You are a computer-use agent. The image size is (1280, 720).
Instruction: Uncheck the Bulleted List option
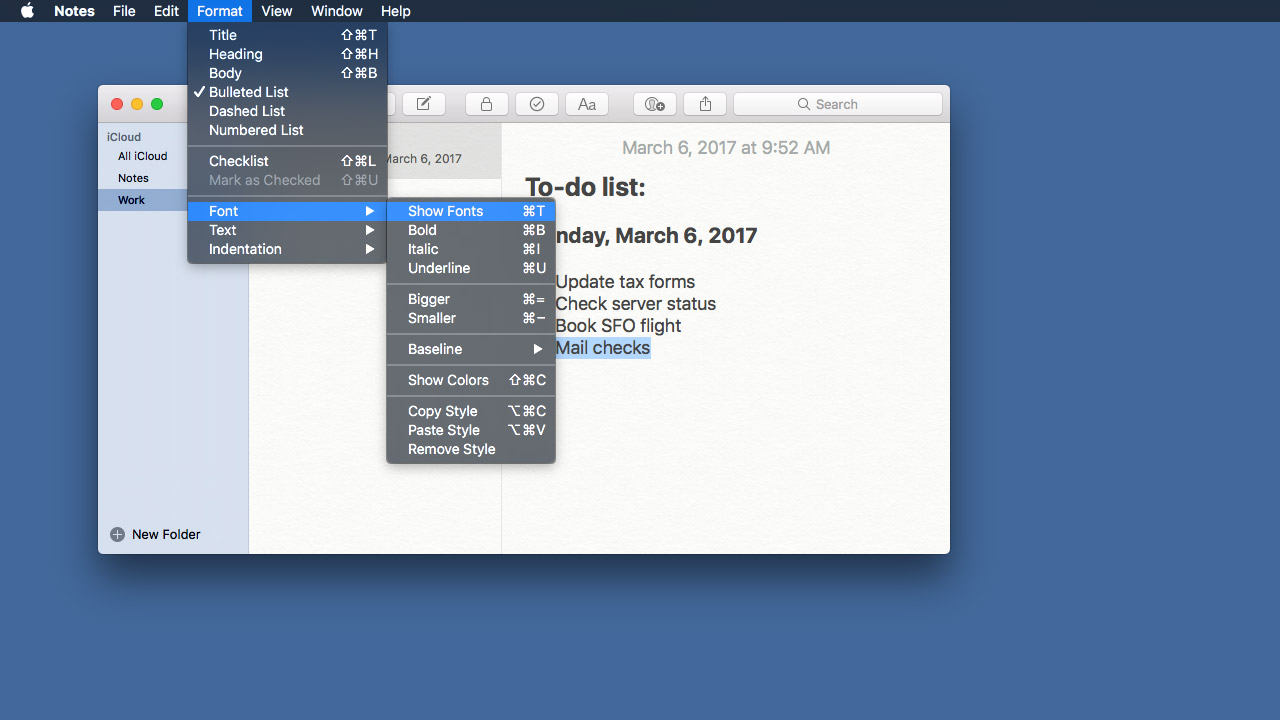click(287, 92)
